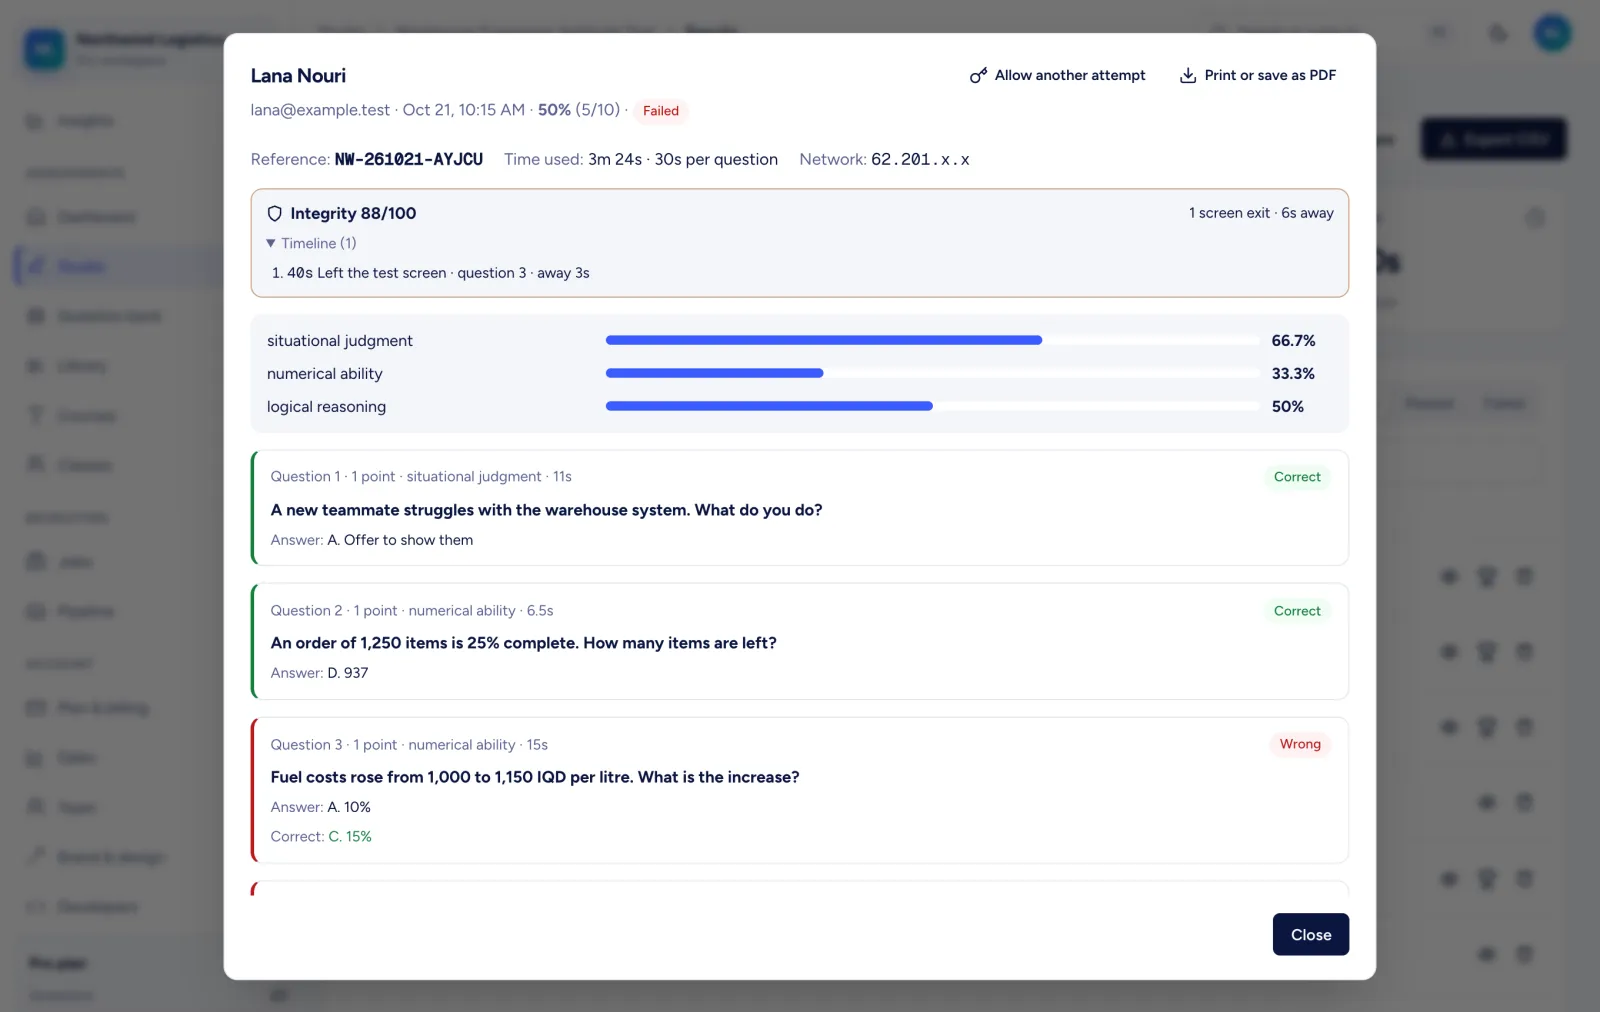Click the network value 62.201.x.x
Image resolution: width=1600 pixels, height=1012 pixels.
(920, 159)
